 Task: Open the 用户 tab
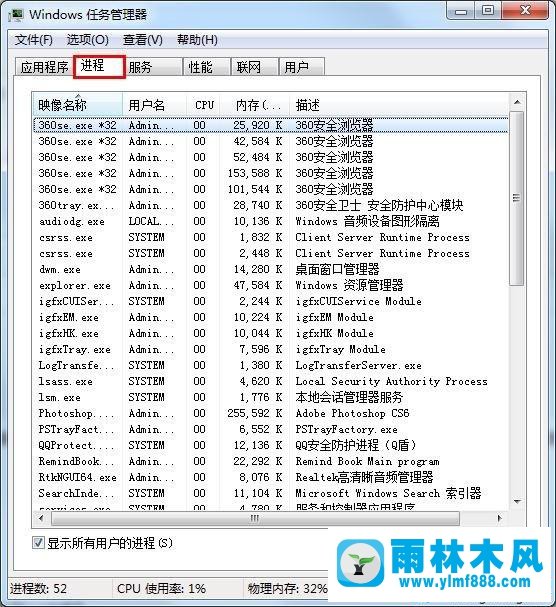tap(301, 67)
